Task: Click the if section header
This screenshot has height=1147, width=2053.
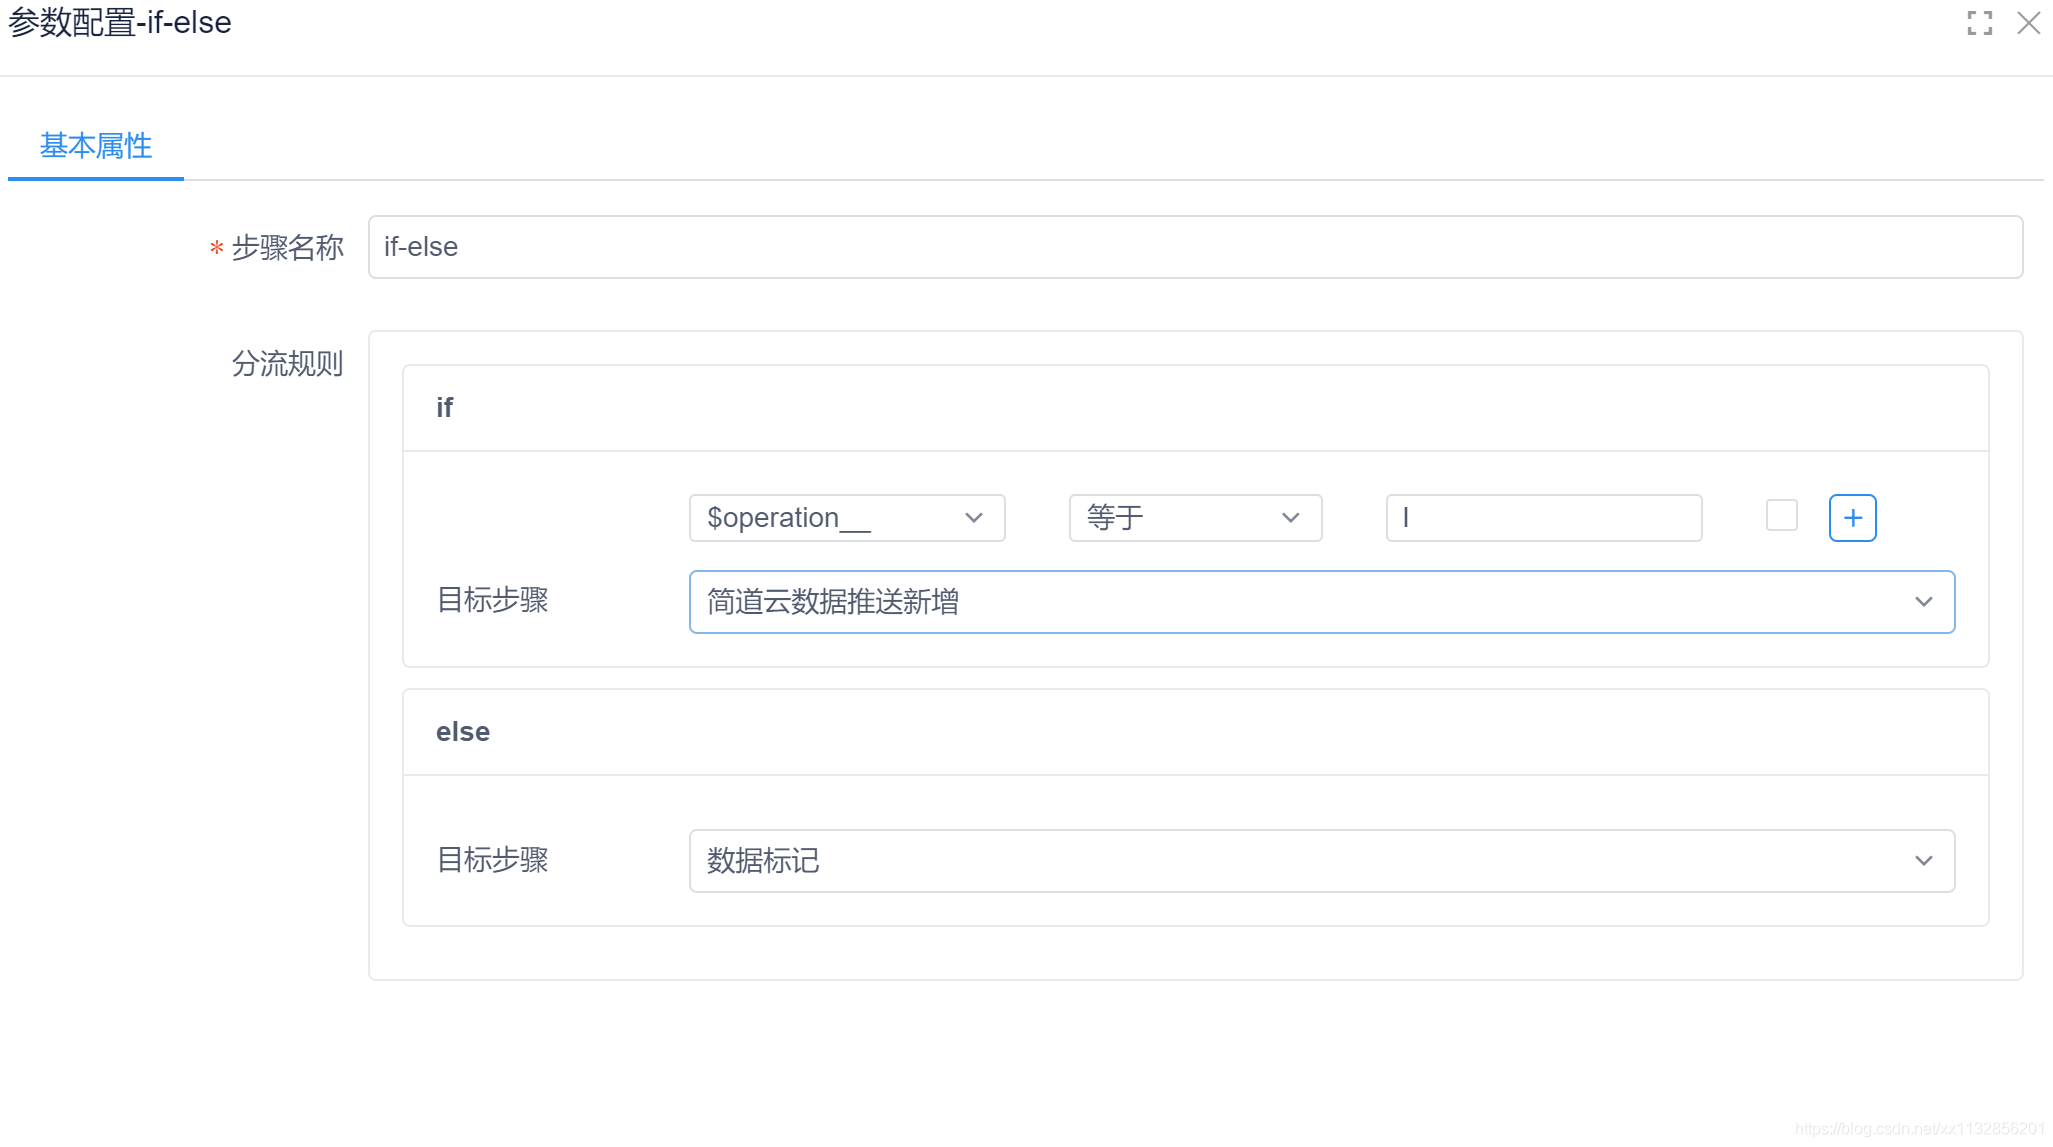Action: [x=445, y=408]
